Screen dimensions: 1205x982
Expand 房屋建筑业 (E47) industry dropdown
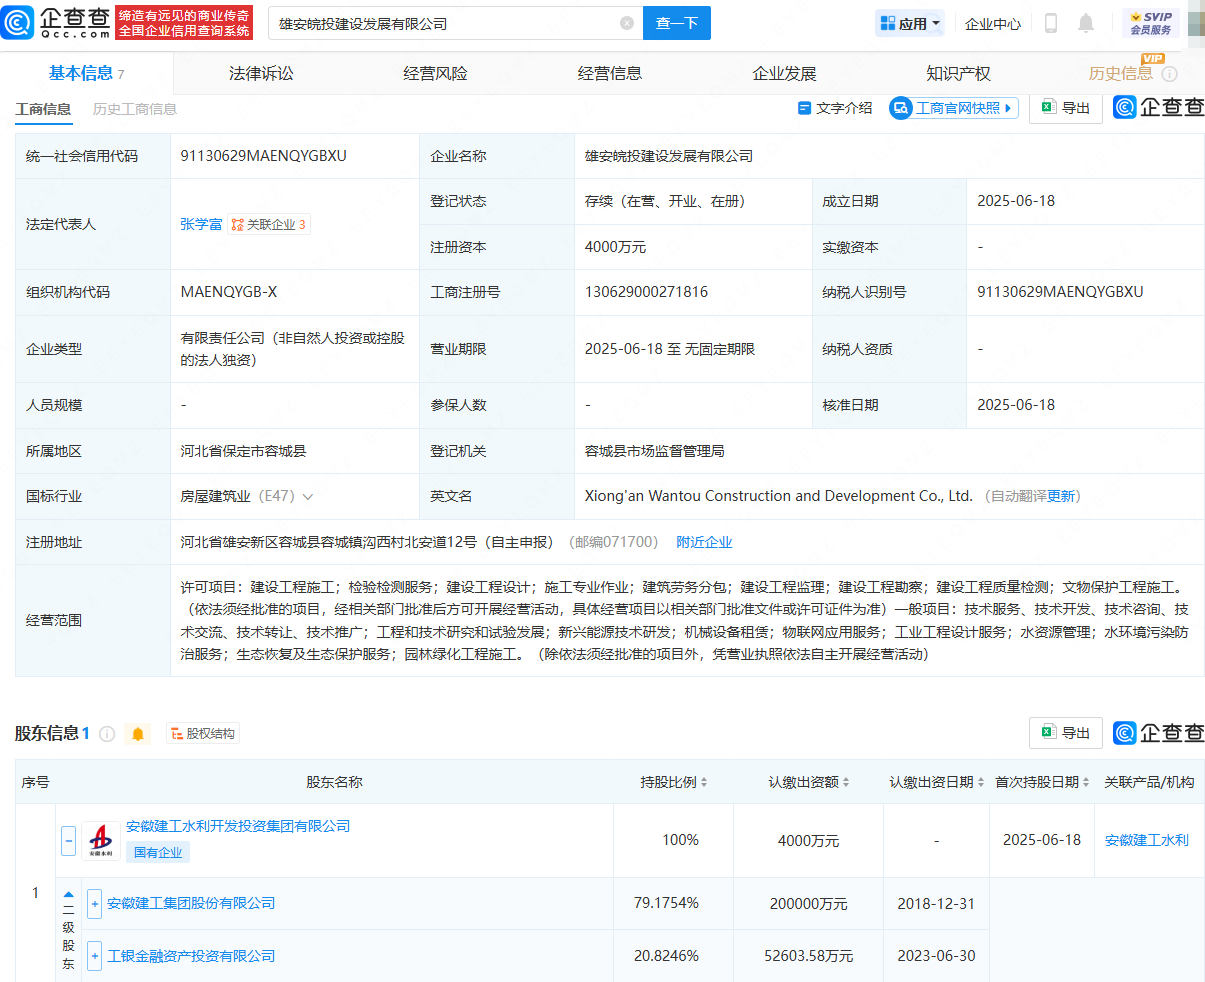[307, 497]
